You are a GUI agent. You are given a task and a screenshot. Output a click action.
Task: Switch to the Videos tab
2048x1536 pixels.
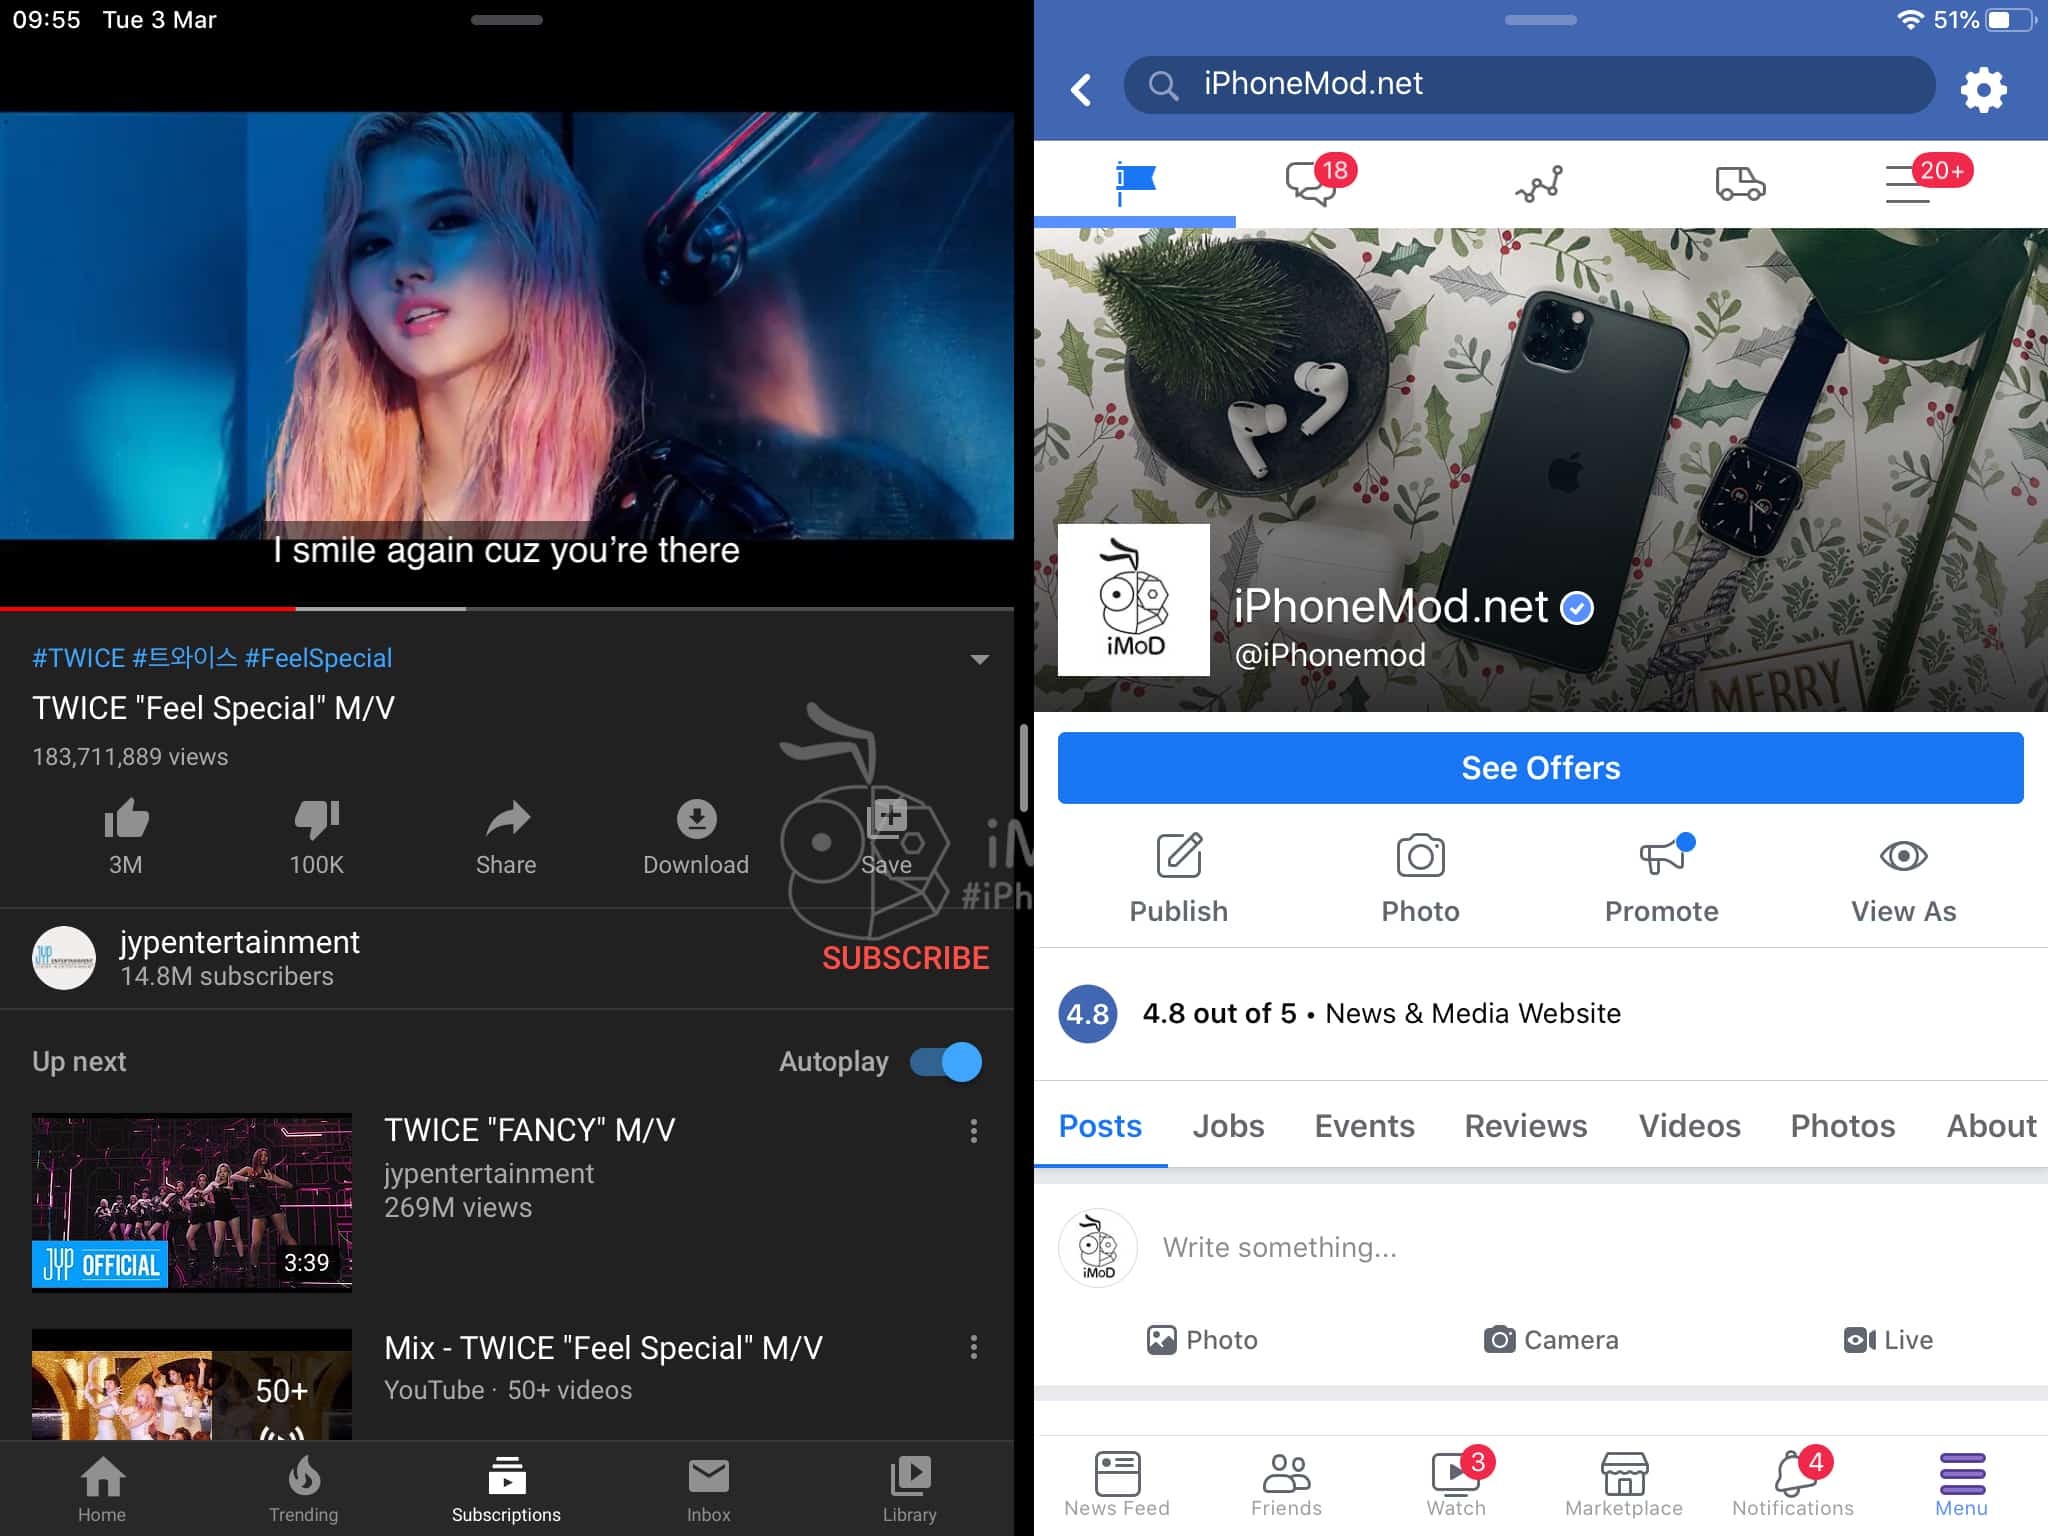(x=1689, y=1126)
